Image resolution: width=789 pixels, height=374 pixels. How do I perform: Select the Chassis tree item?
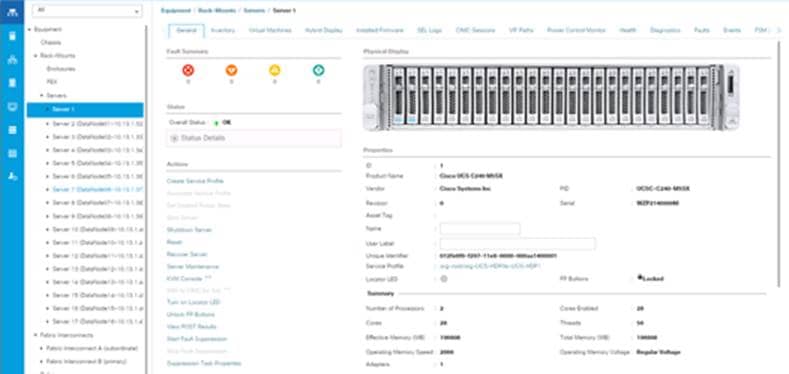click(51, 43)
